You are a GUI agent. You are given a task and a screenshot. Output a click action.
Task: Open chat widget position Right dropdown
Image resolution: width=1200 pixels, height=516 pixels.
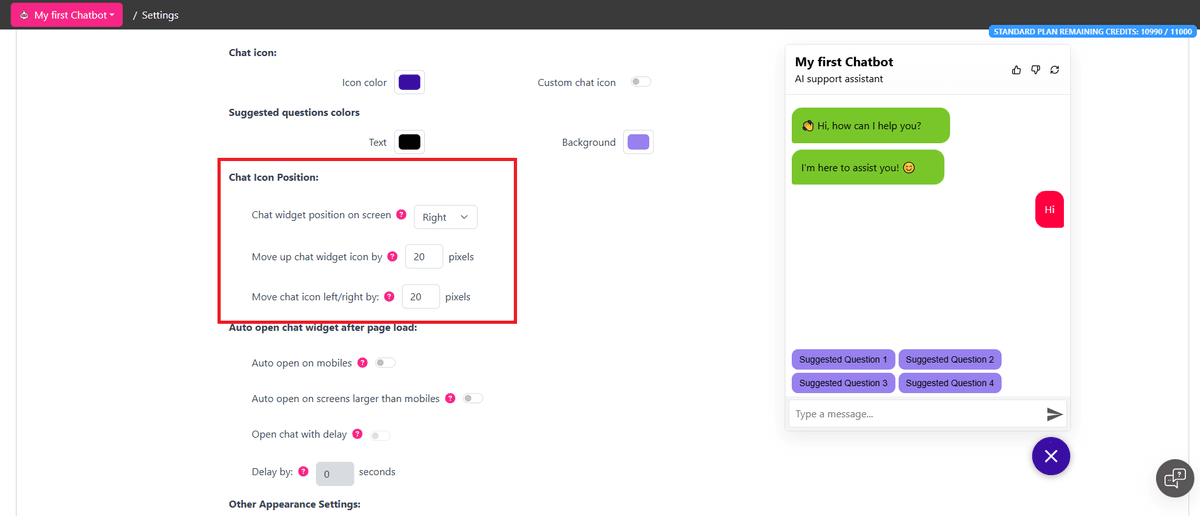point(445,217)
